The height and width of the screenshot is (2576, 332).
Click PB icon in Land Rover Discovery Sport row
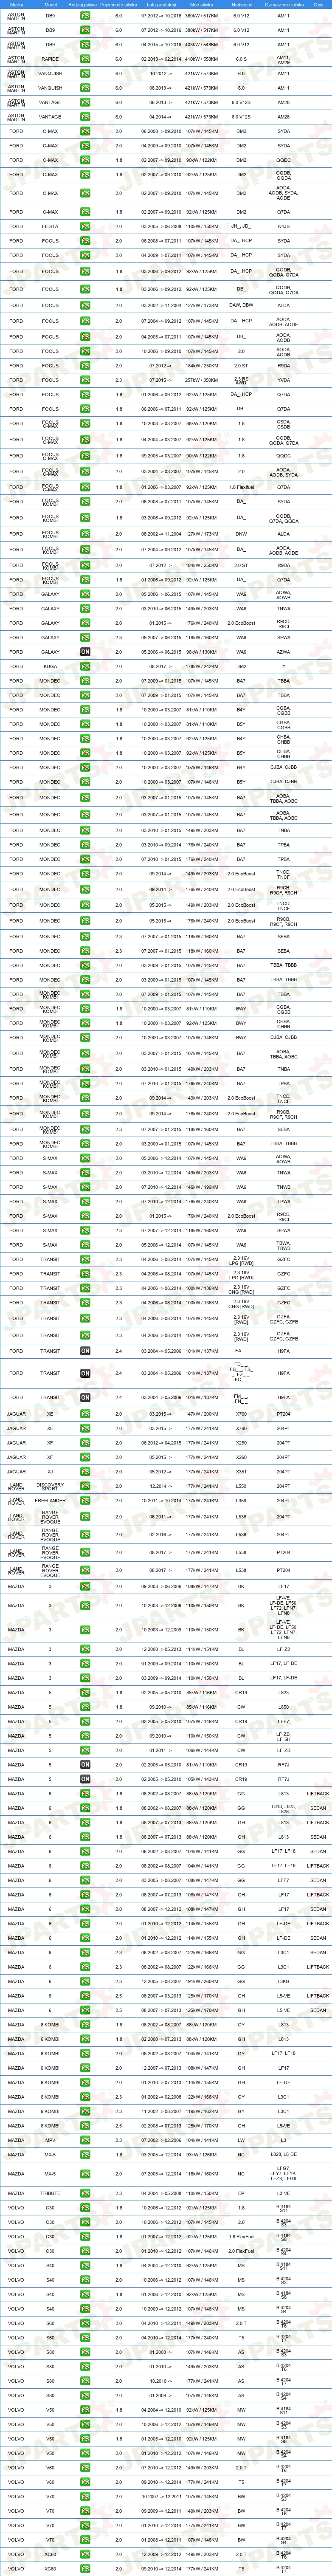(85, 1486)
